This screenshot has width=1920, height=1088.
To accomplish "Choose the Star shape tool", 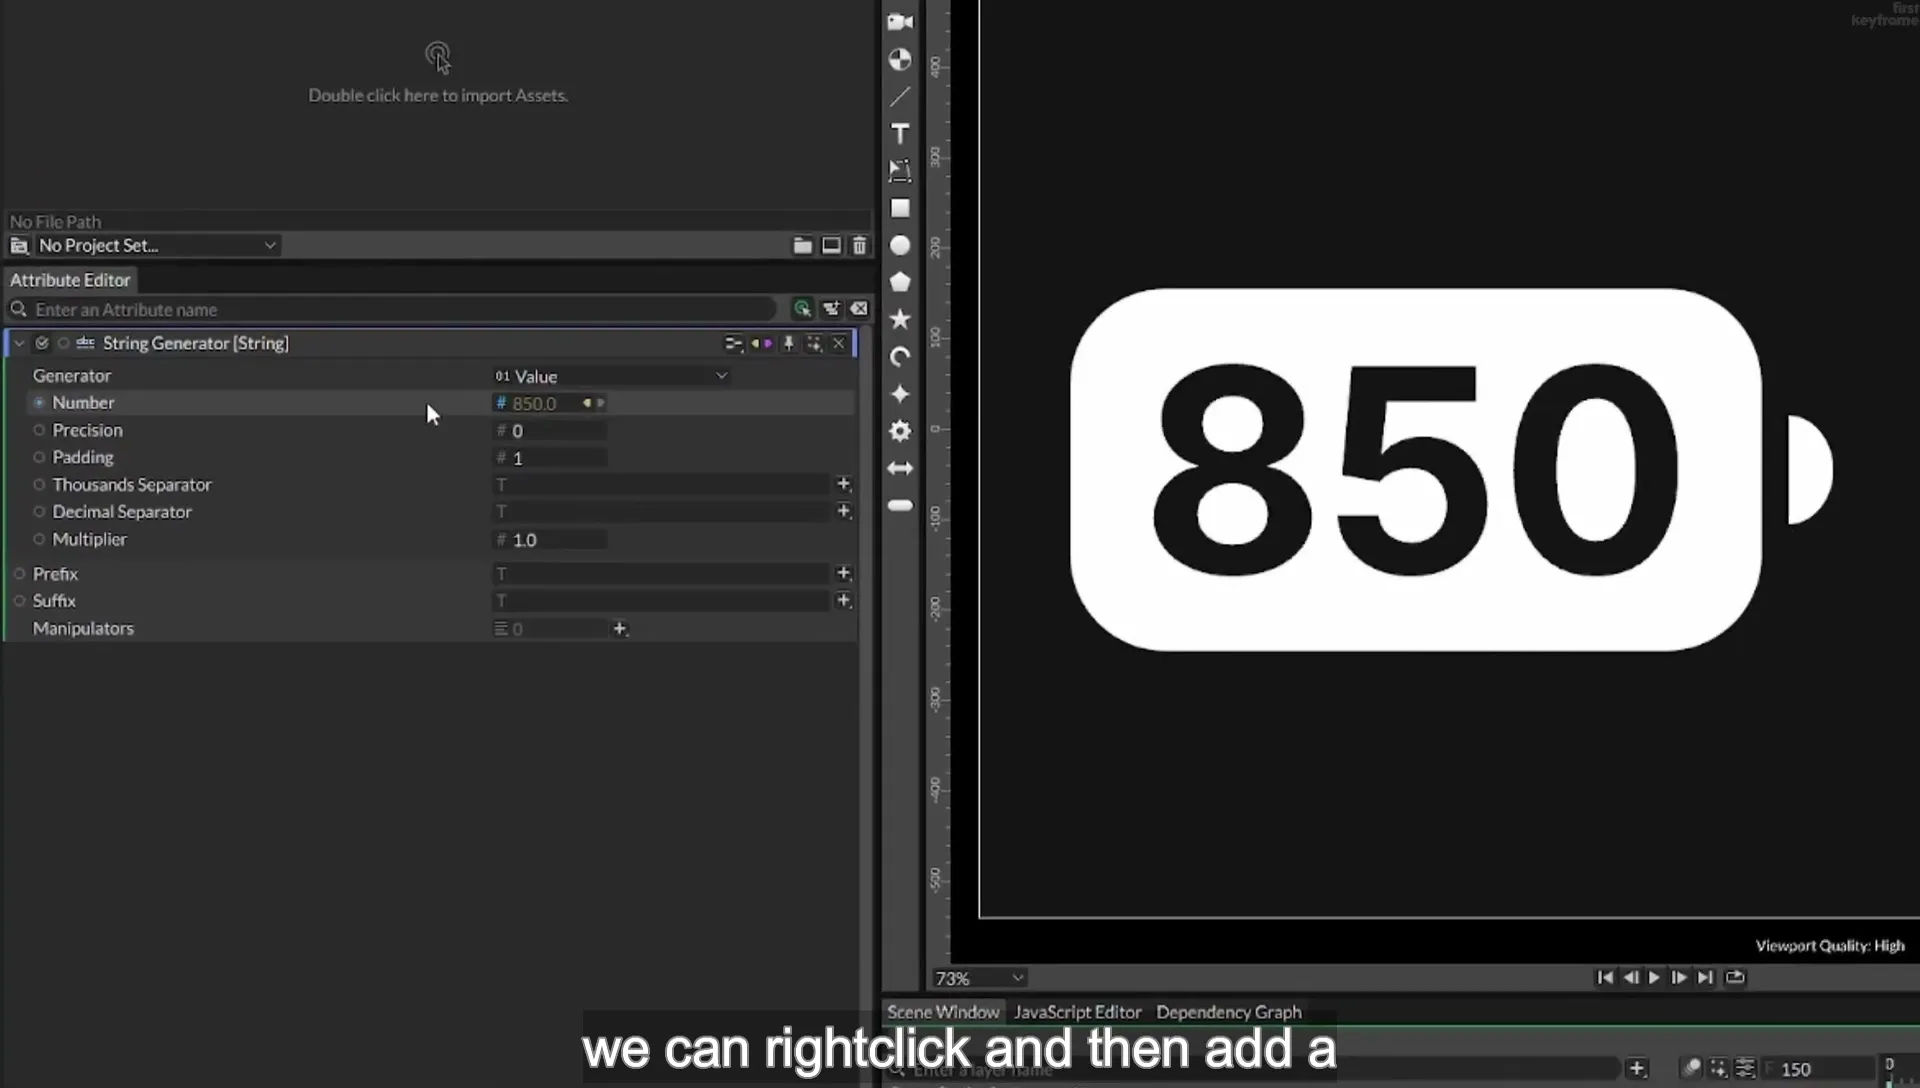I will 900,319.
